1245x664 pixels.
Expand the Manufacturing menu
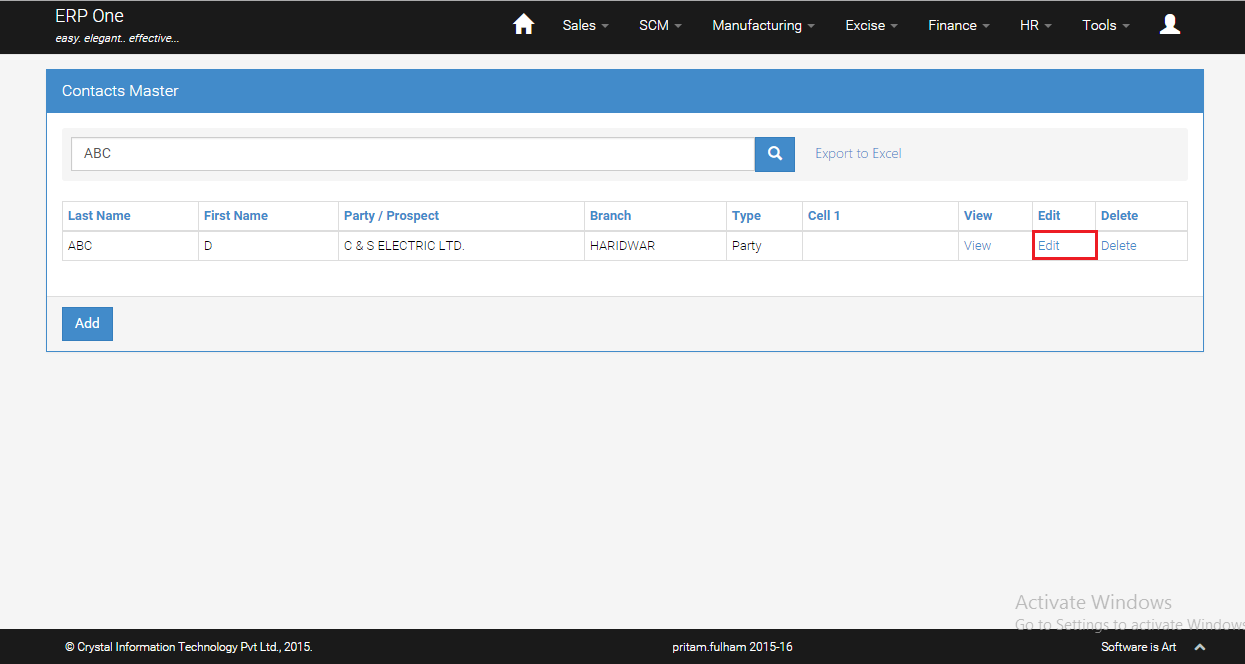763,26
